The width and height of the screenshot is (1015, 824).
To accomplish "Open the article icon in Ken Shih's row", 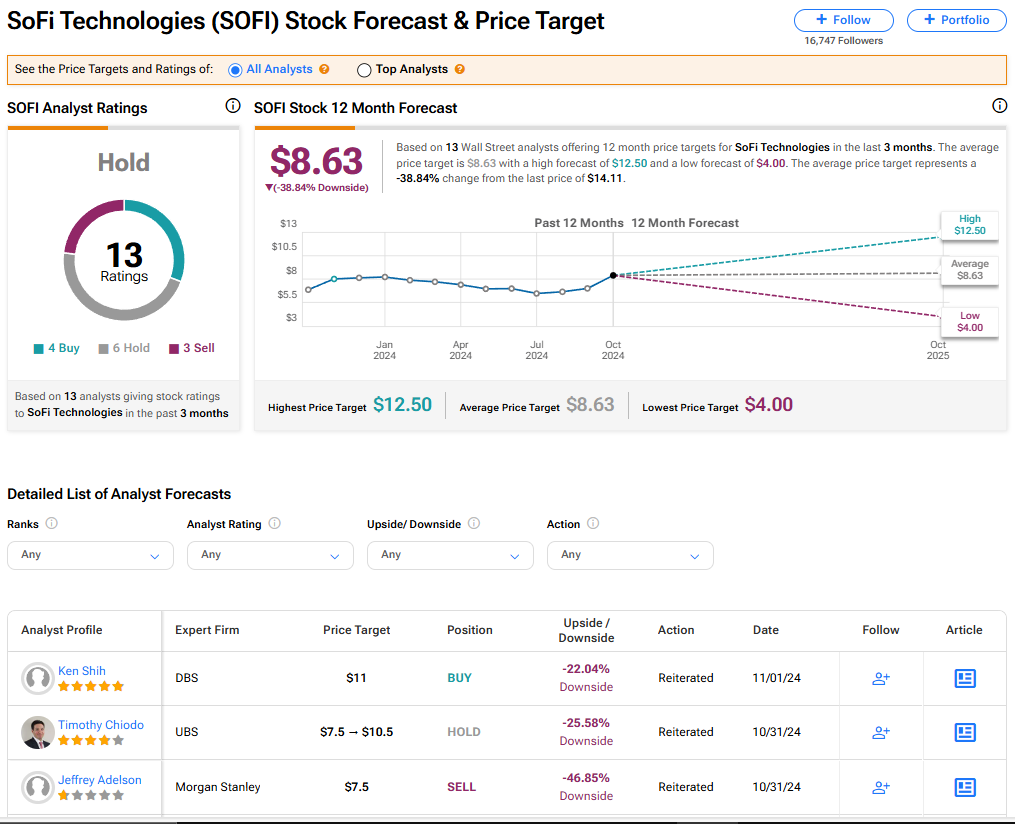I will tap(965, 678).
